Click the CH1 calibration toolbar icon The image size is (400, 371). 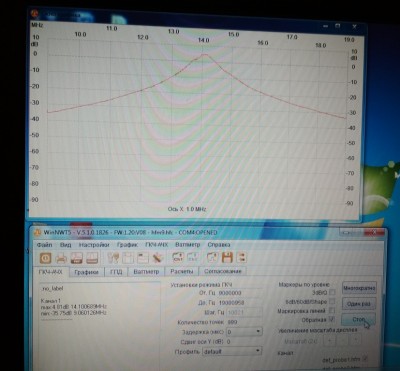coord(178,257)
